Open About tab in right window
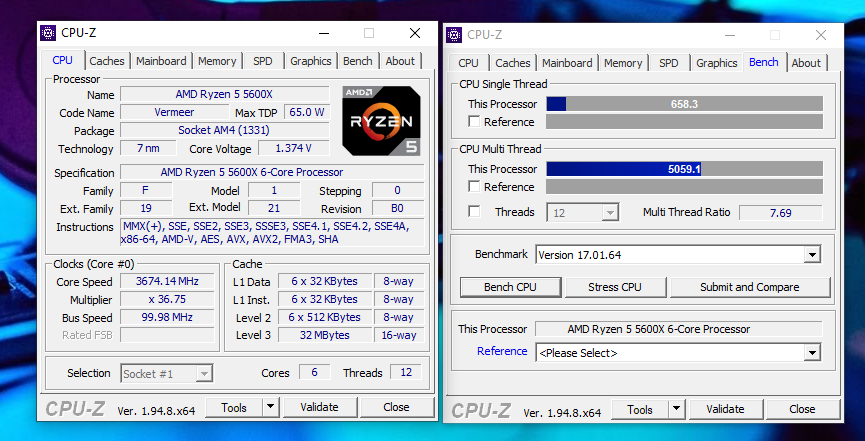Screen dimensions: 865x441 click(x=806, y=63)
